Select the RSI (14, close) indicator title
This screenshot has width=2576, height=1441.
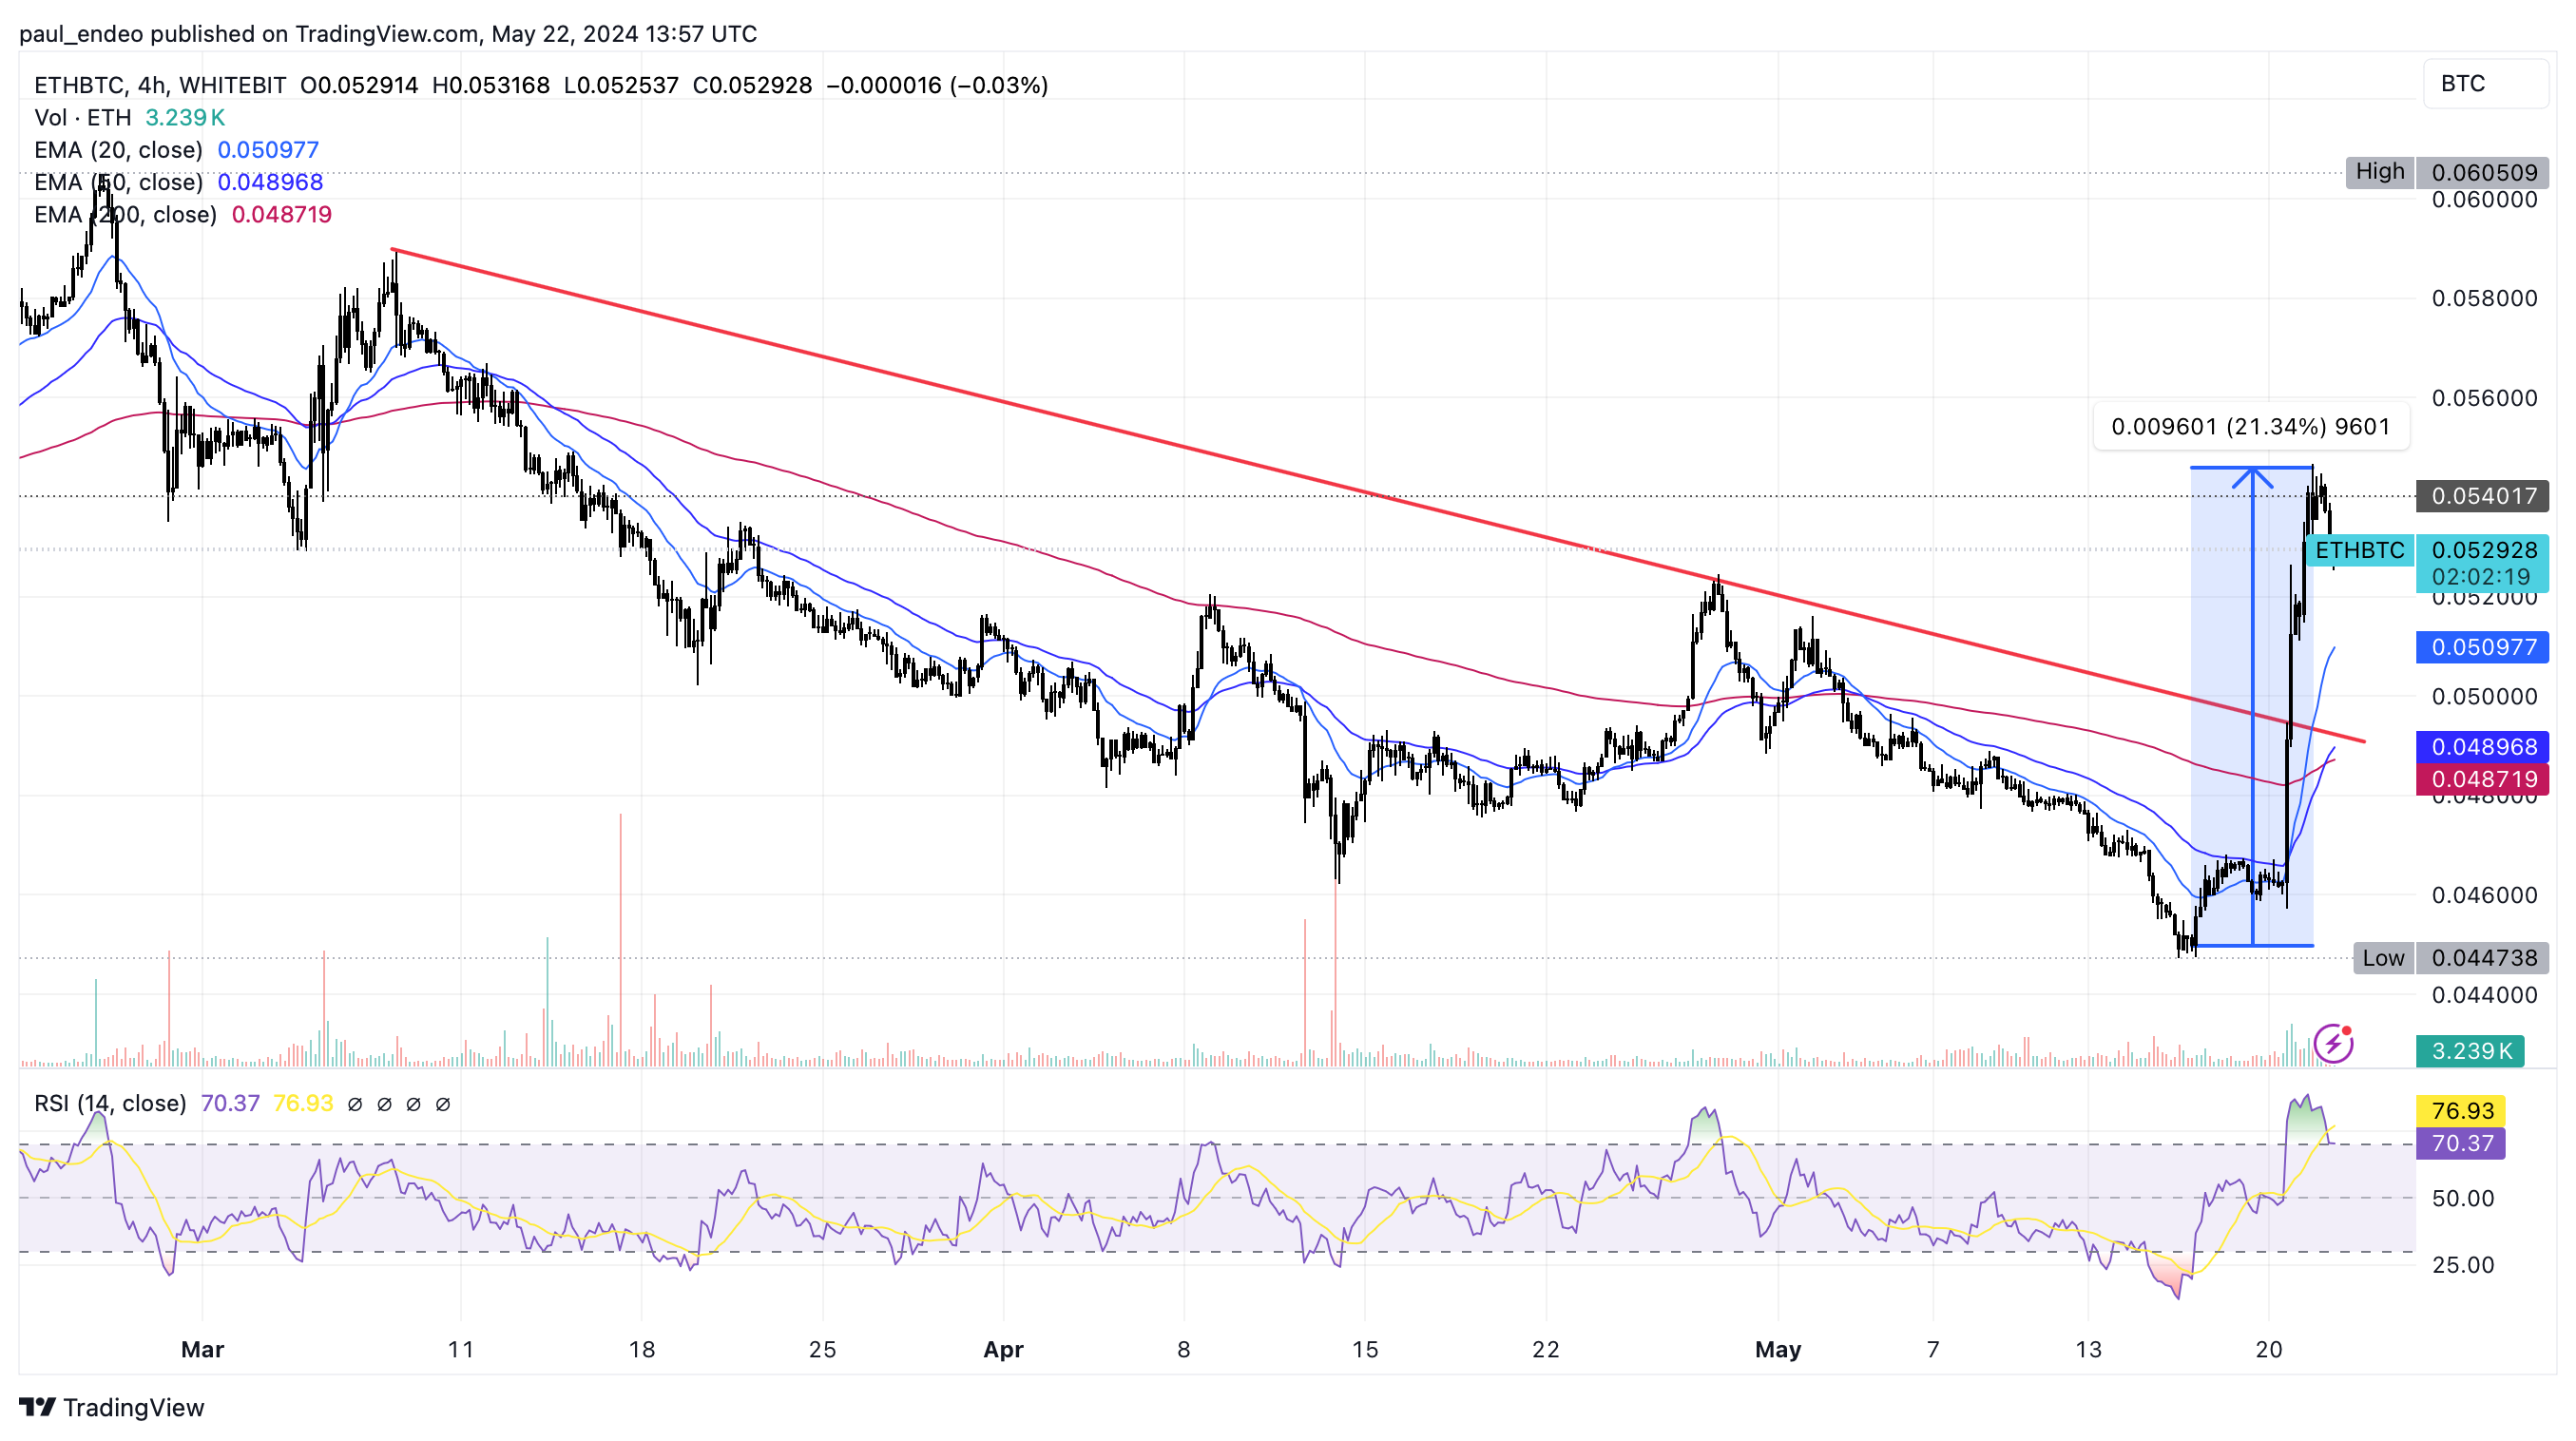click(x=110, y=1104)
